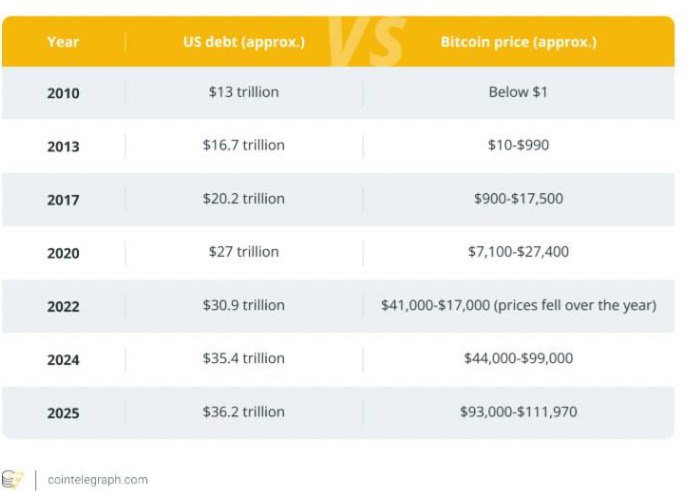Select the 2025 year cell
Viewport: 694px width, 492px height.
pyautogui.click(x=63, y=412)
